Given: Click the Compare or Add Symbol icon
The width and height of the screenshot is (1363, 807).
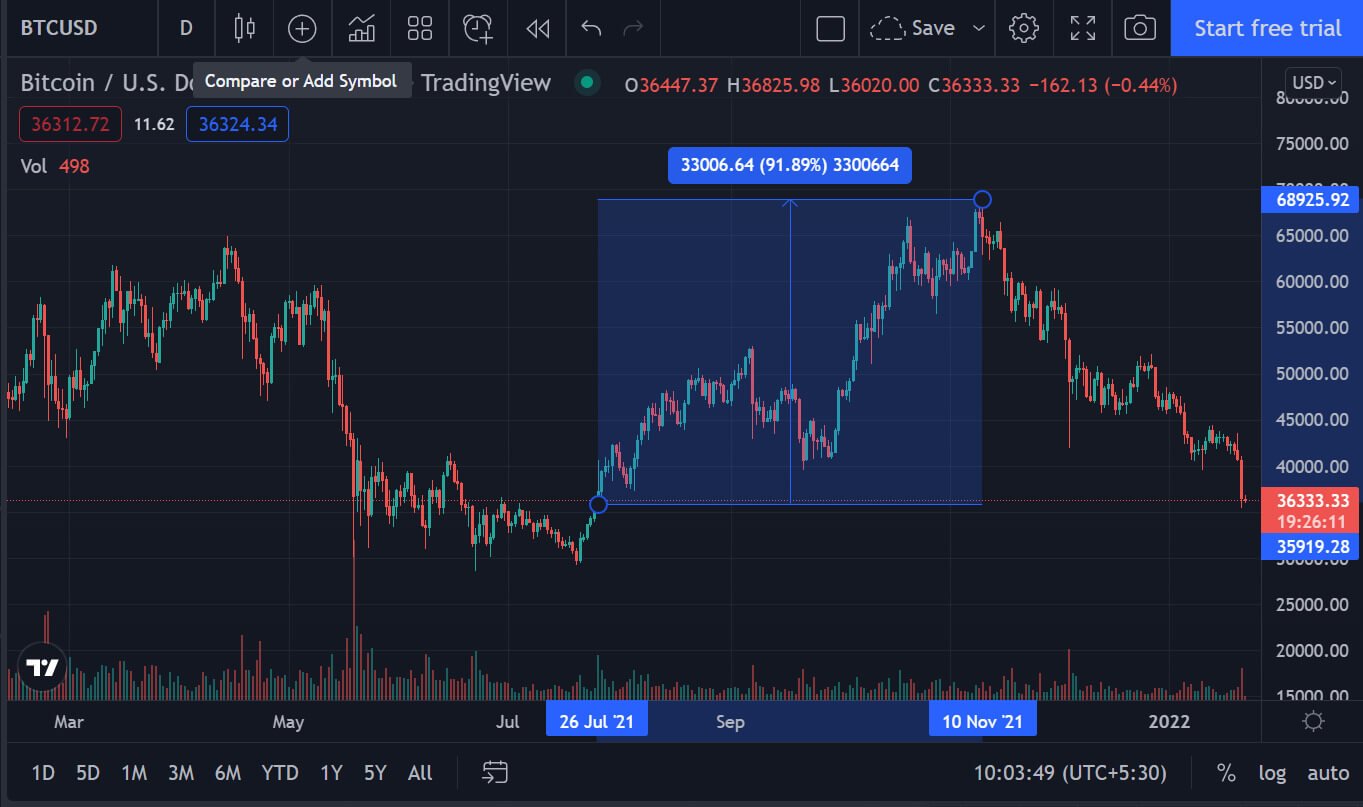Looking at the screenshot, I should (302, 28).
